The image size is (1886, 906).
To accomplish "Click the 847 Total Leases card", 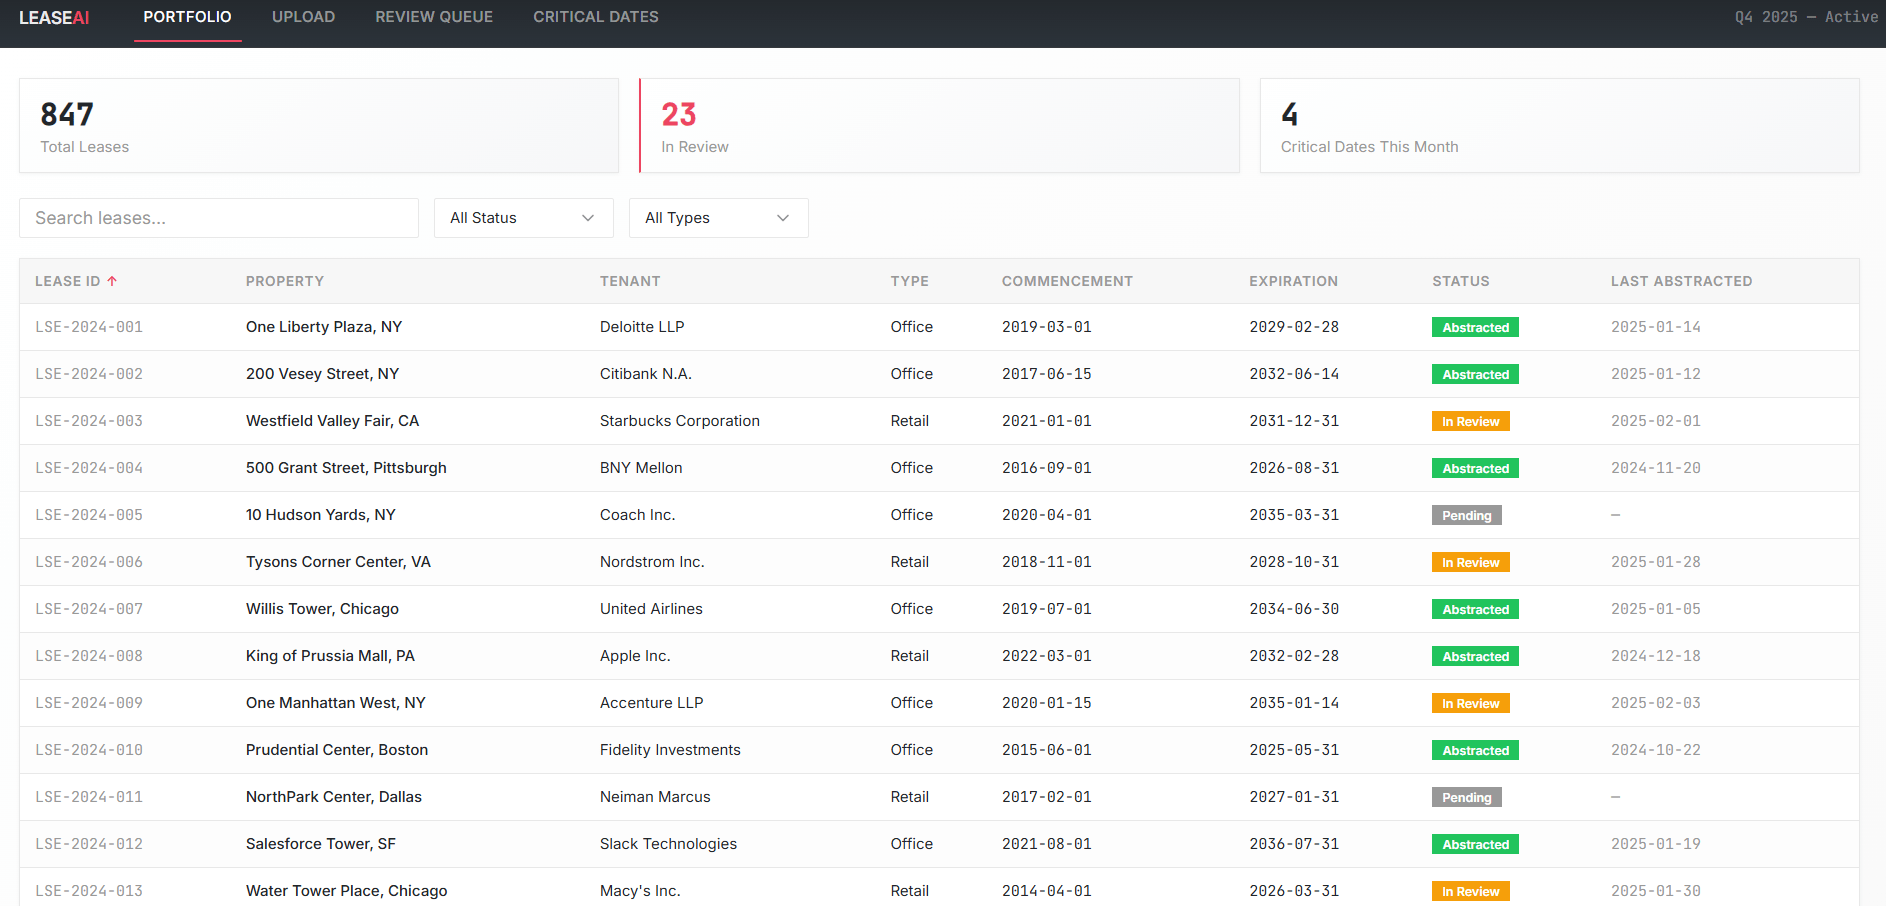I will (319, 126).
